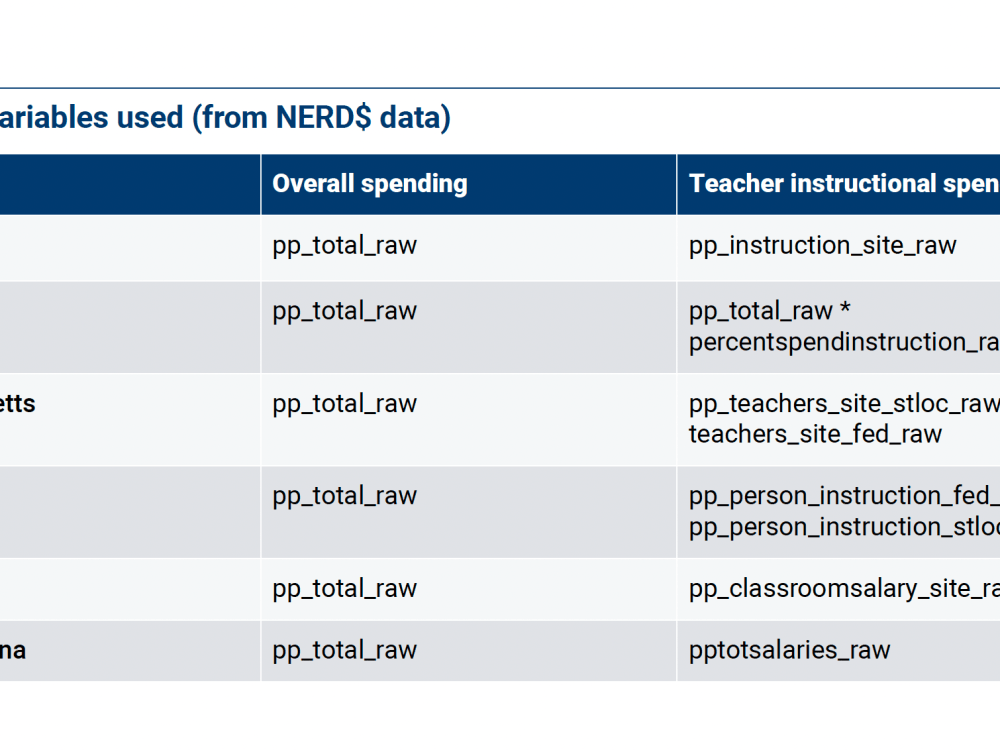Image resolution: width=1000 pixels, height=750 pixels.
Task: Click the pp_classroomsalary_site cell
Action: click(x=843, y=589)
